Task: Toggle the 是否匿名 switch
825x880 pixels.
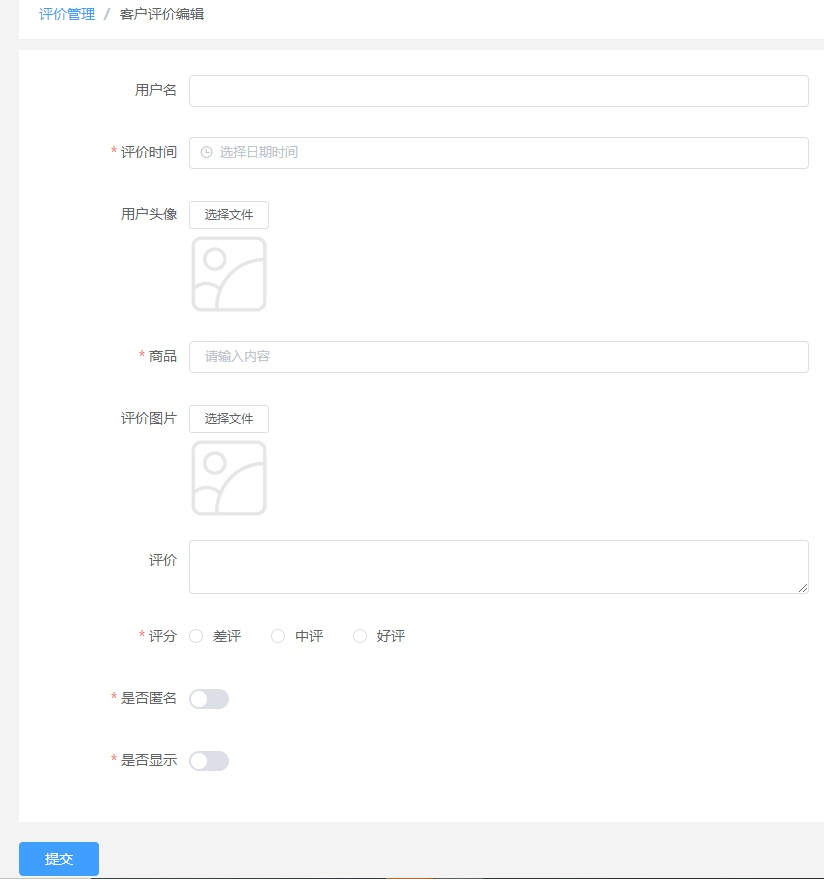Action: [x=209, y=699]
